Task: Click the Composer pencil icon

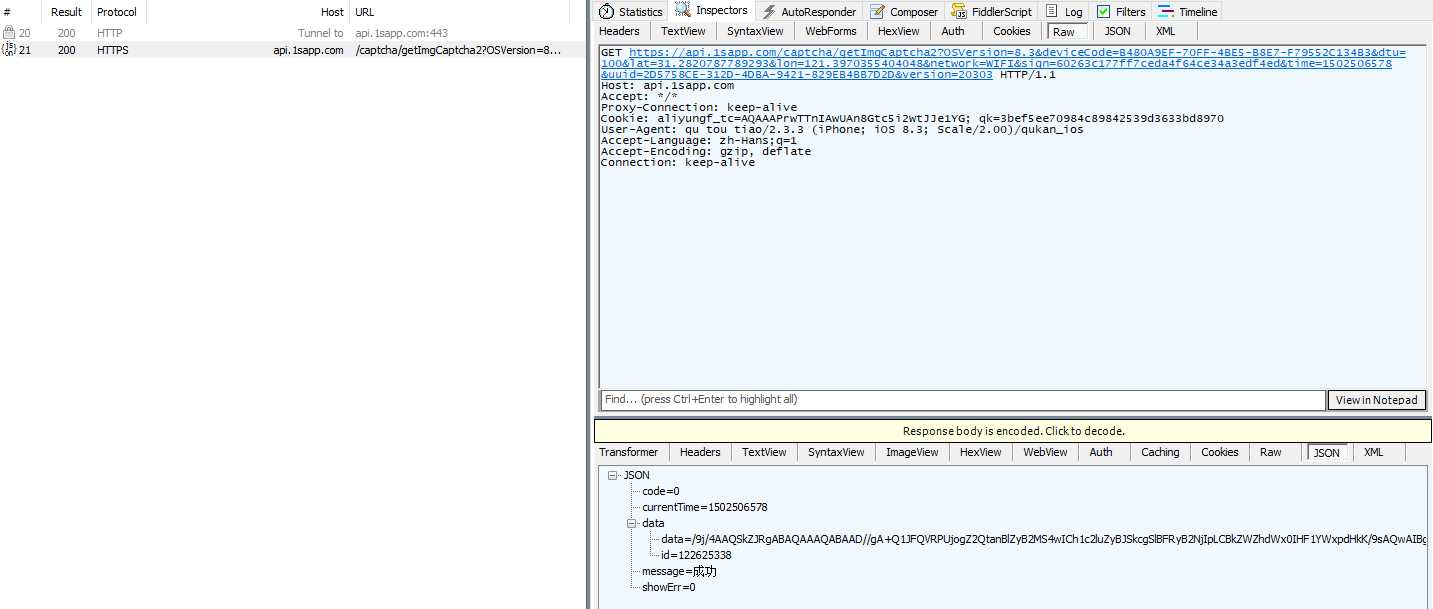Action: coord(877,12)
